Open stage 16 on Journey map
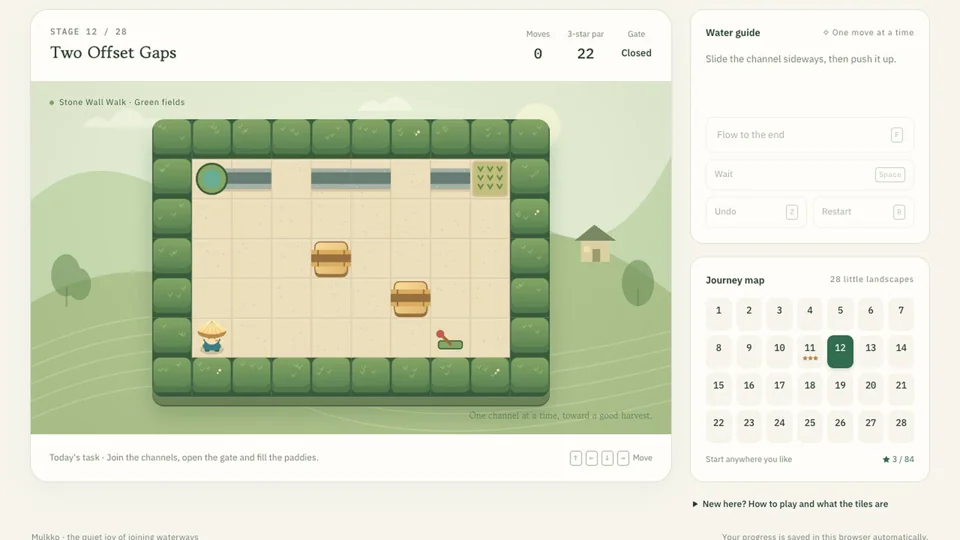 749,389
